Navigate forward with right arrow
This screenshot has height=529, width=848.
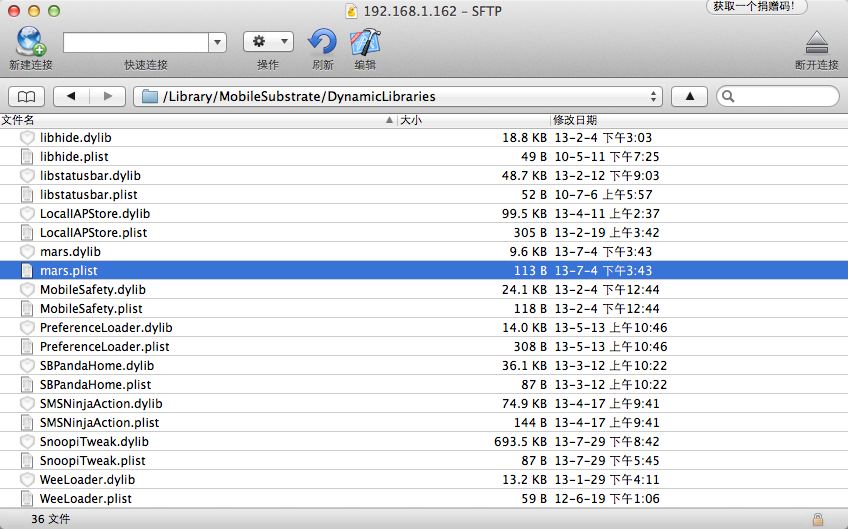108,97
